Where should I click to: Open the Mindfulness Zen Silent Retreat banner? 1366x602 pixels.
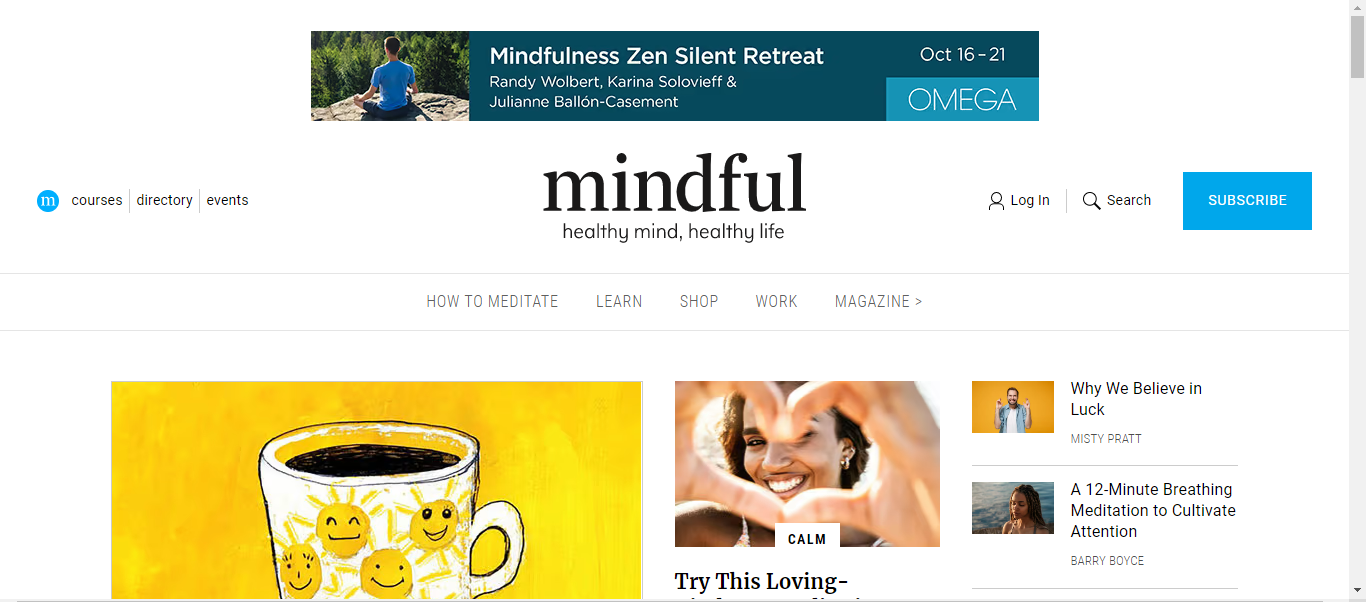[675, 76]
